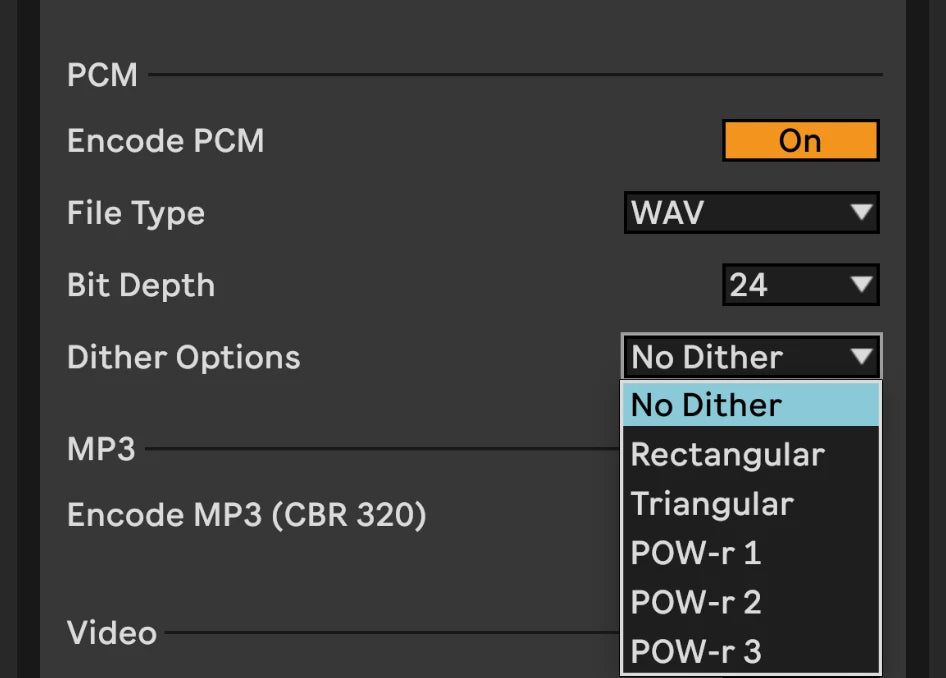Click the PCM section header
946x678 pixels.
tap(100, 74)
